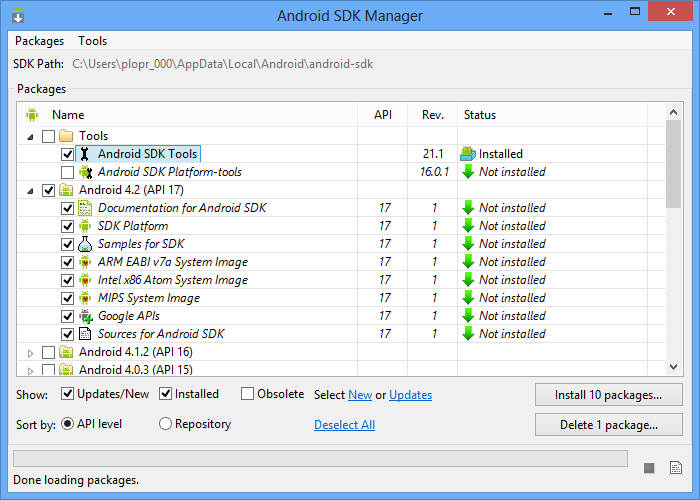Uncheck the Android SDK Tools checkbox

point(67,154)
